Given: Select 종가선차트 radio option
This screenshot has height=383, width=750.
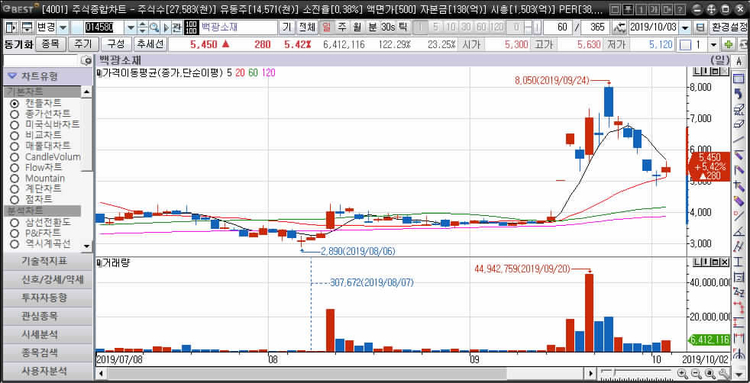Looking at the screenshot, I should click(x=14, y=114).
